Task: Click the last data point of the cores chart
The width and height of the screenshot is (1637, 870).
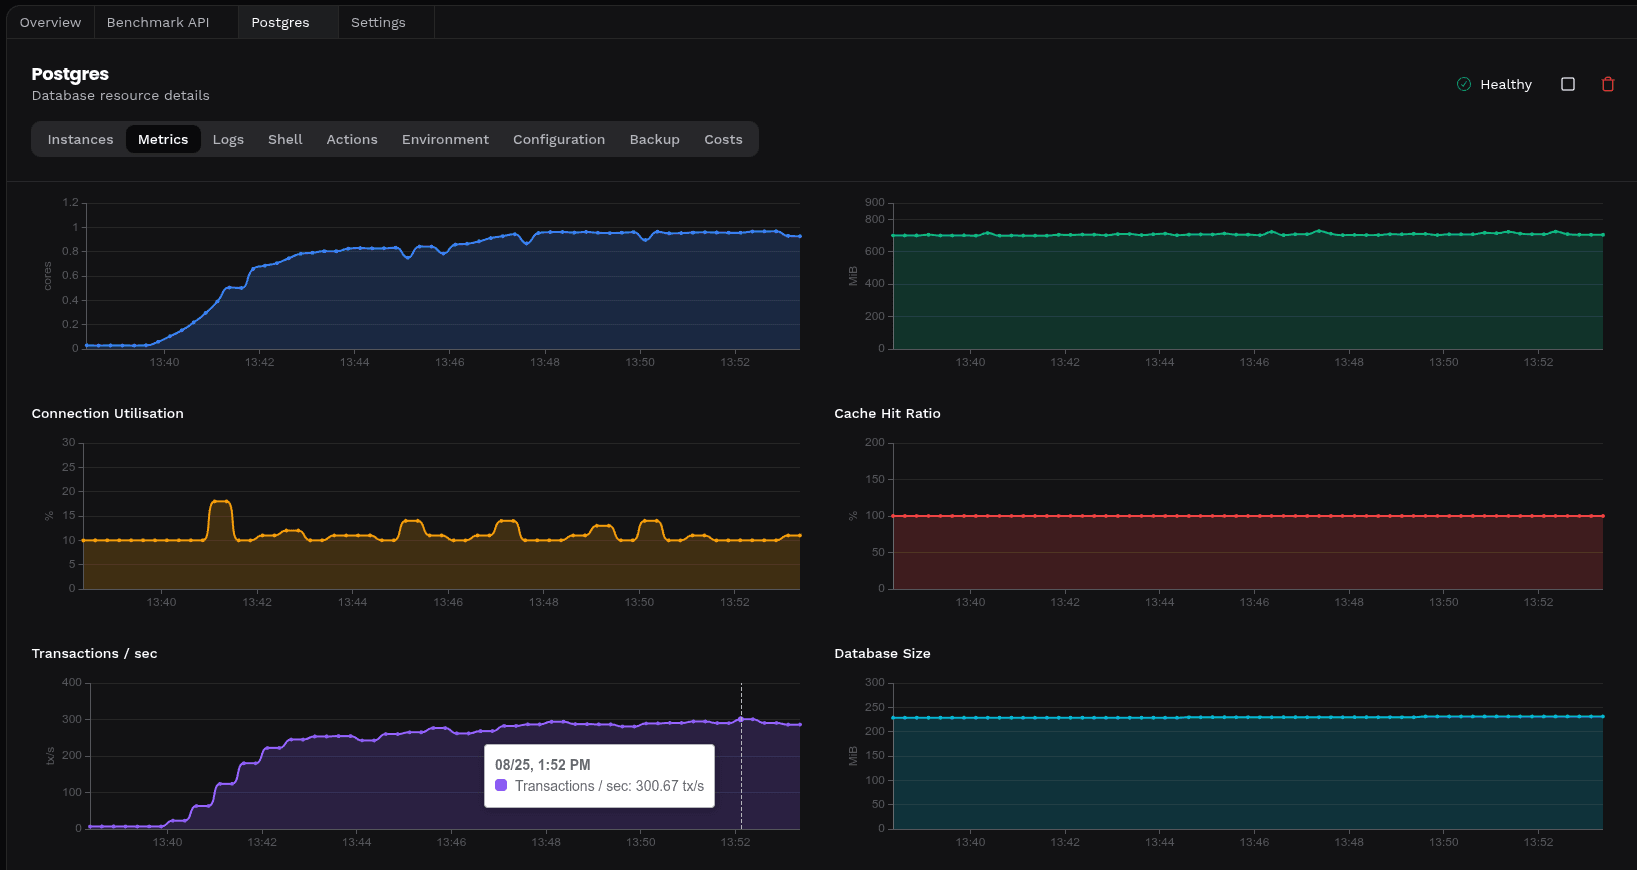Action: [x=799, y=236]
